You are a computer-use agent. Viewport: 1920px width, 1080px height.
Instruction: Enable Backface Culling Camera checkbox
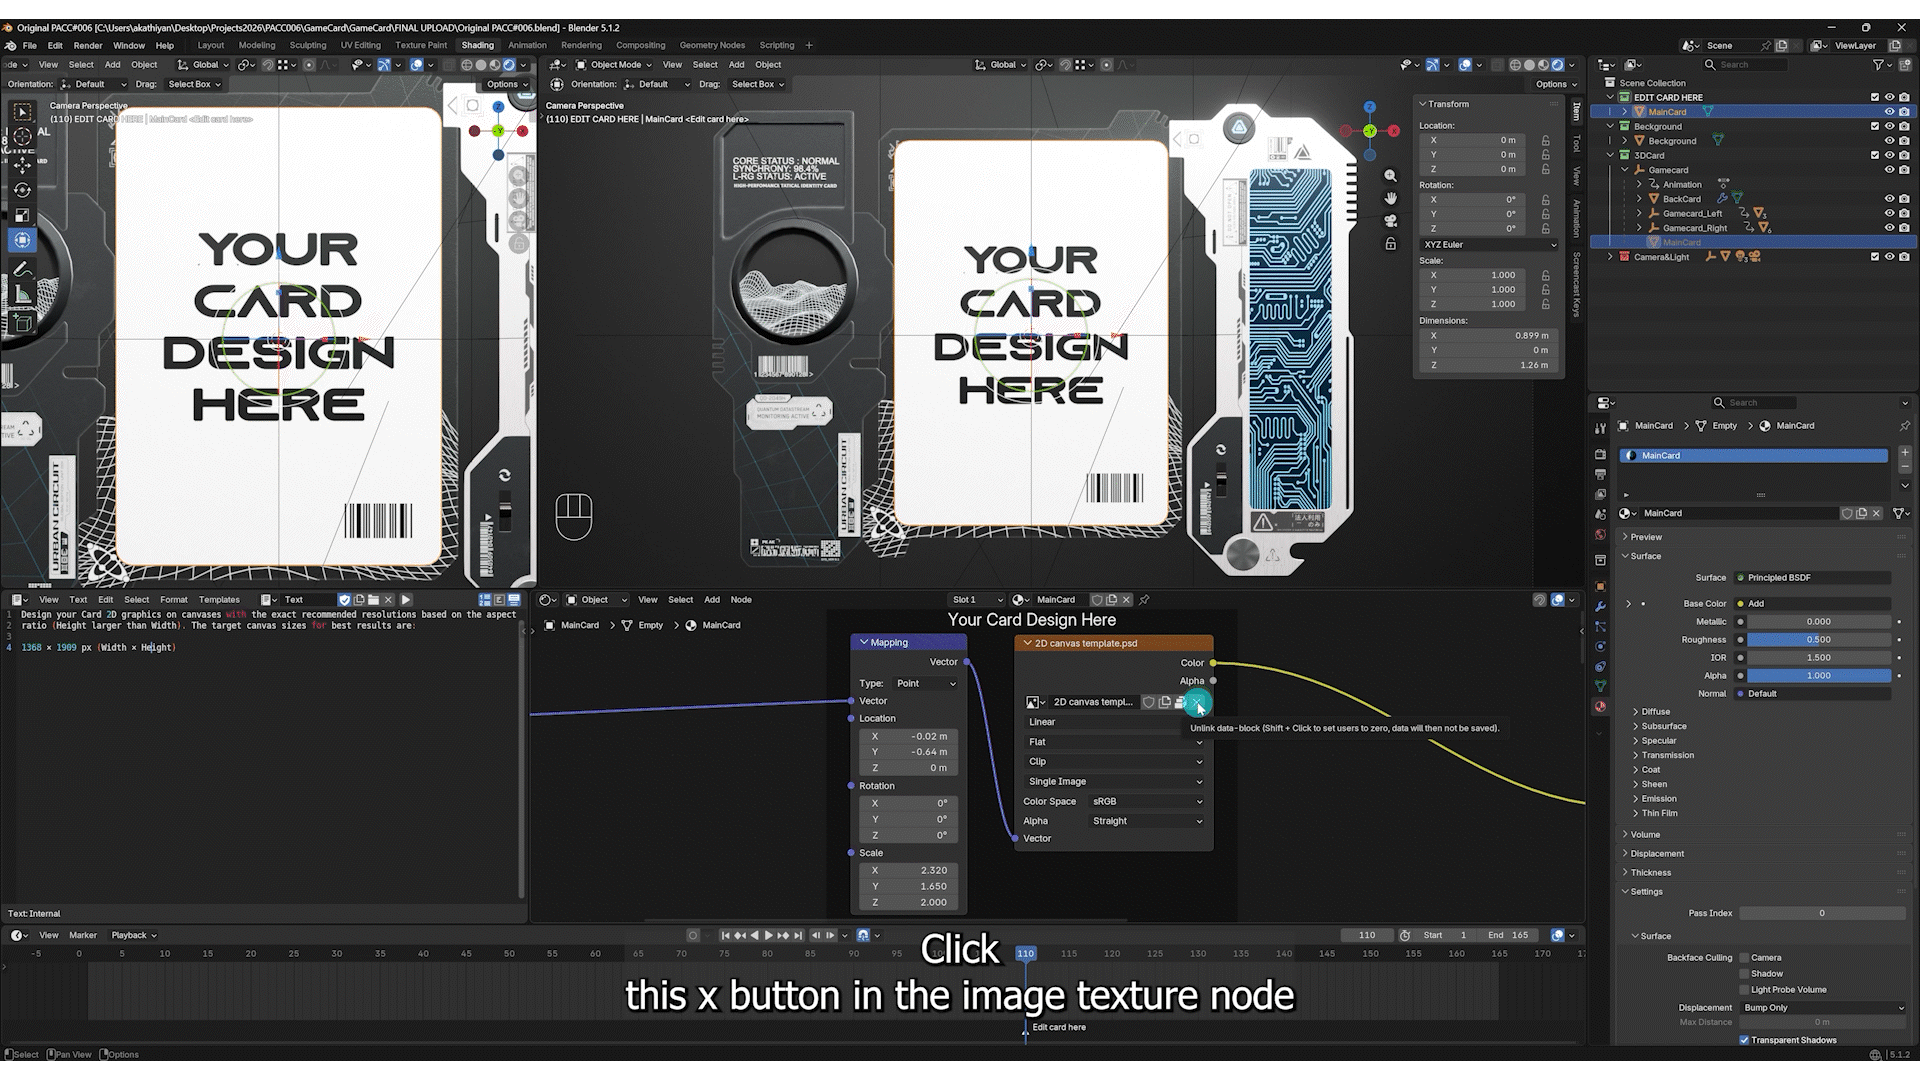coord(1744,958)
